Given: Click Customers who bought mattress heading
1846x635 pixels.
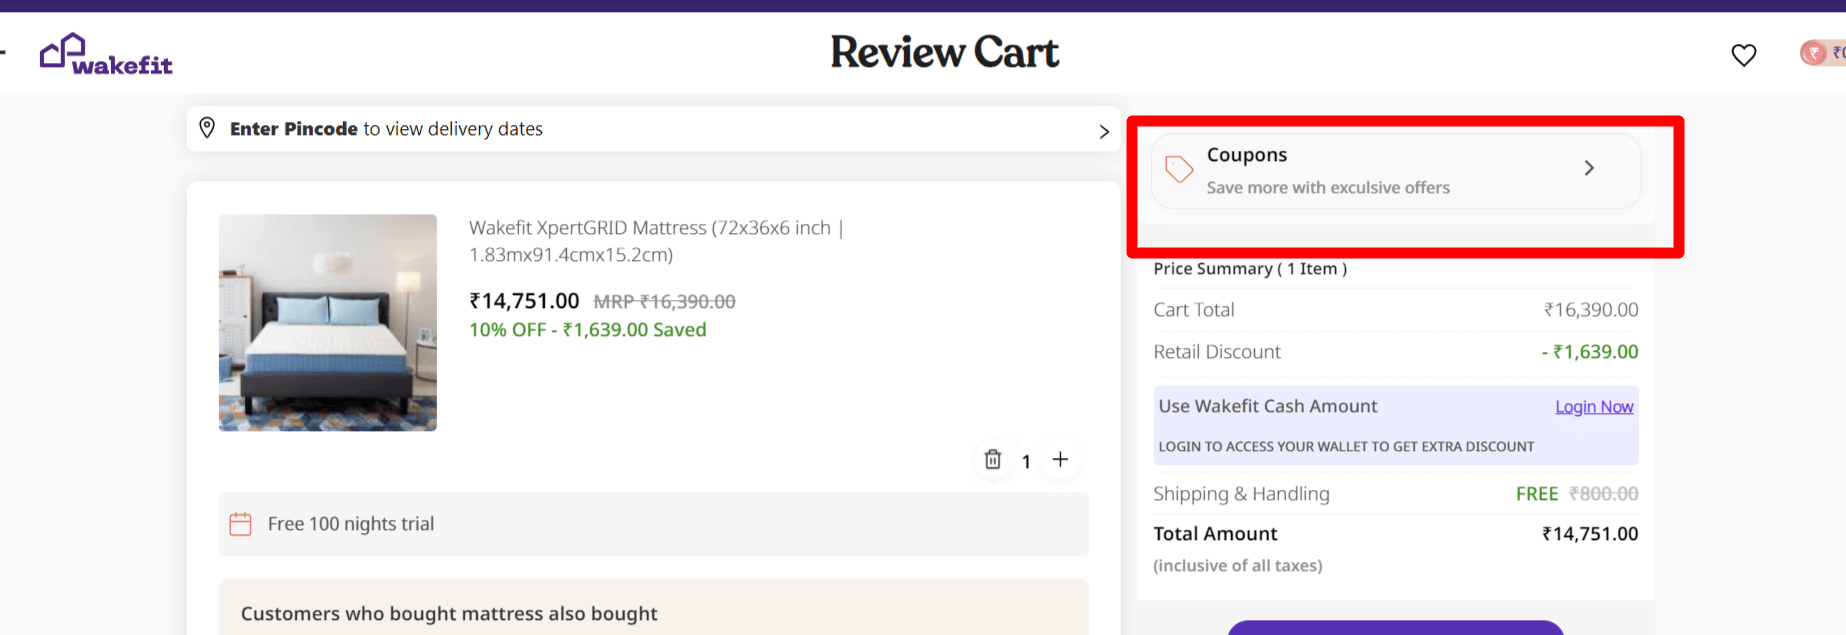Looking at the screenshot, I should point(449,613).
